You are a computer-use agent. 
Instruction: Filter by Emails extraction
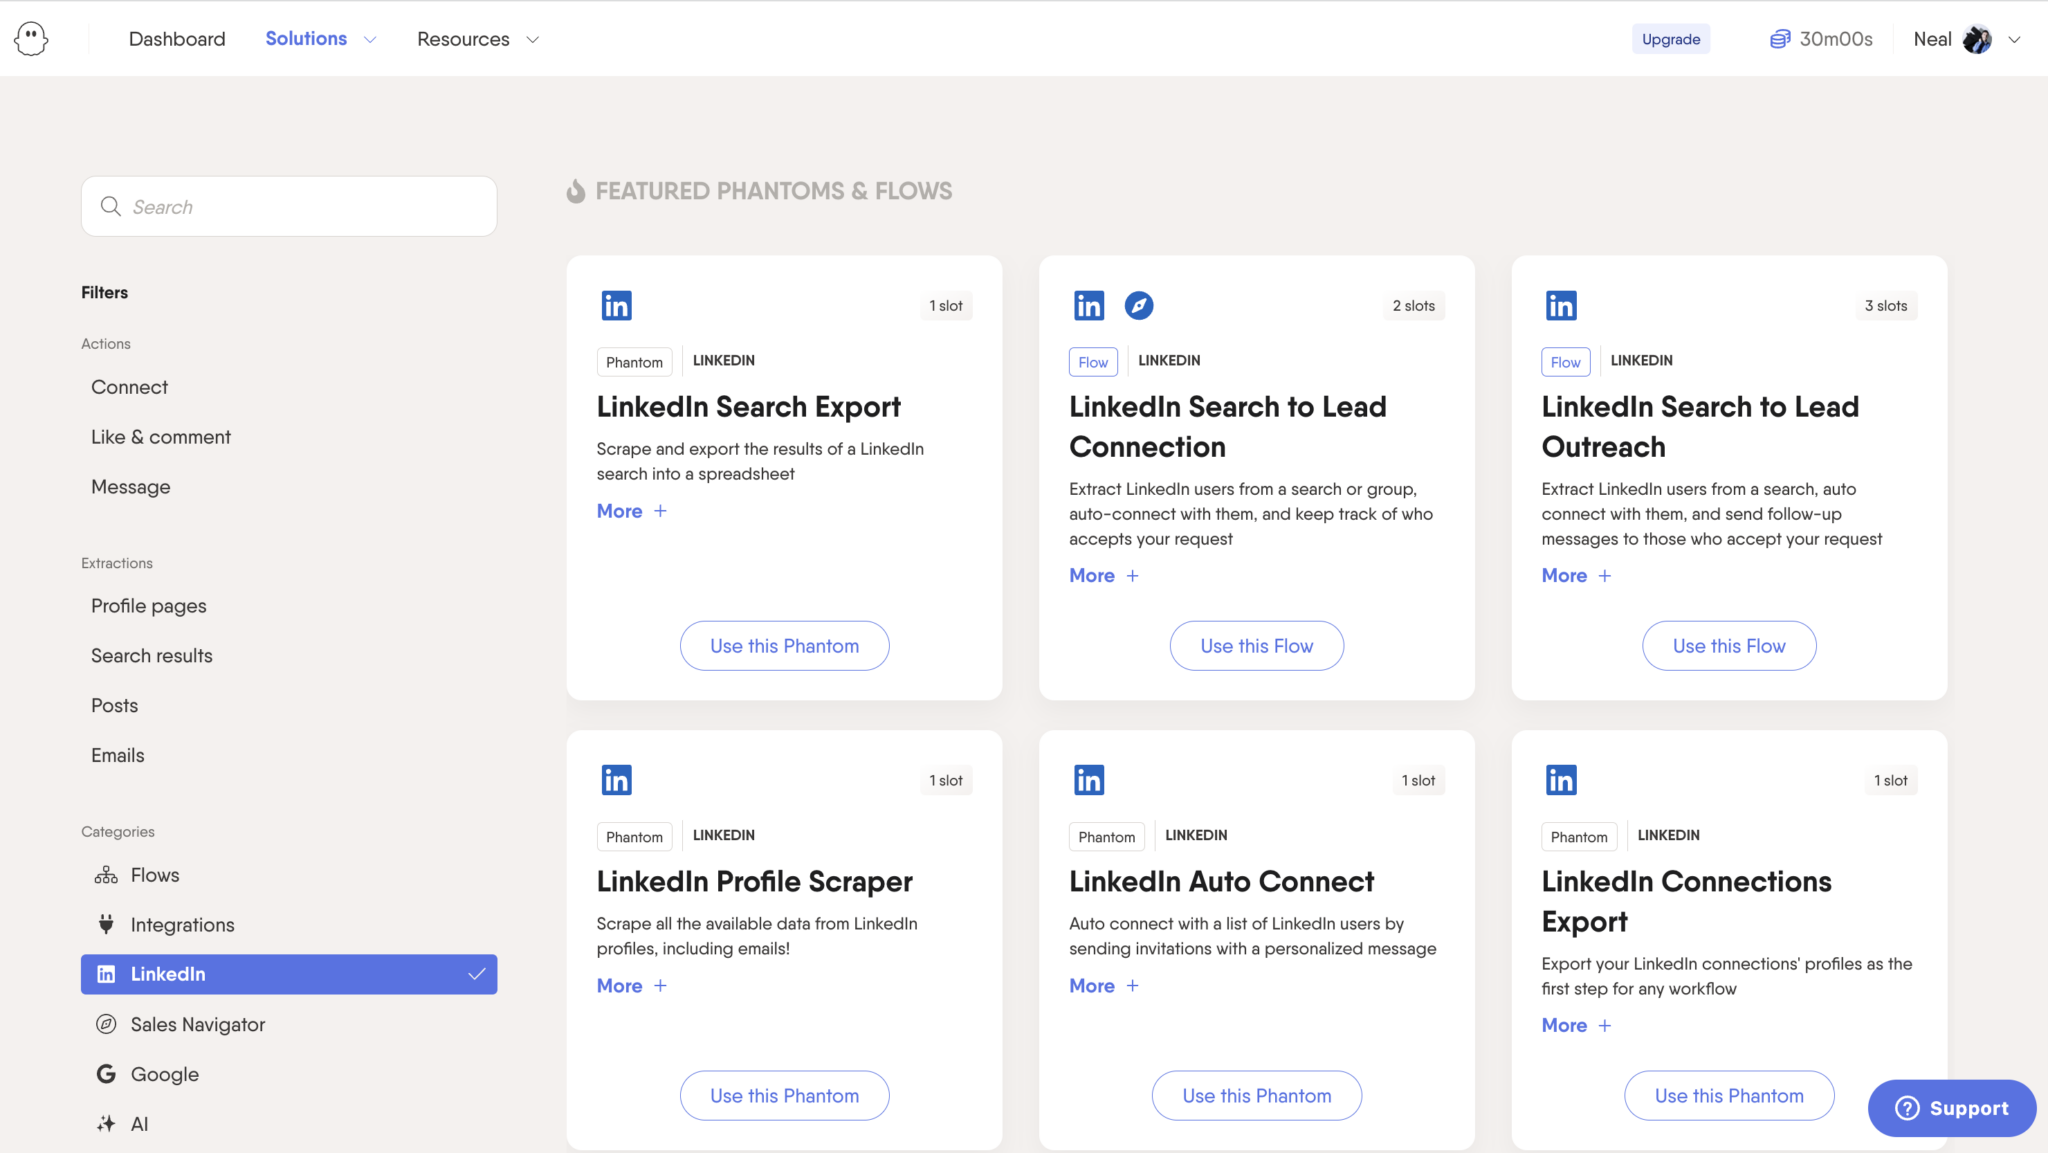pyautogui.click(x=118, y=756)
